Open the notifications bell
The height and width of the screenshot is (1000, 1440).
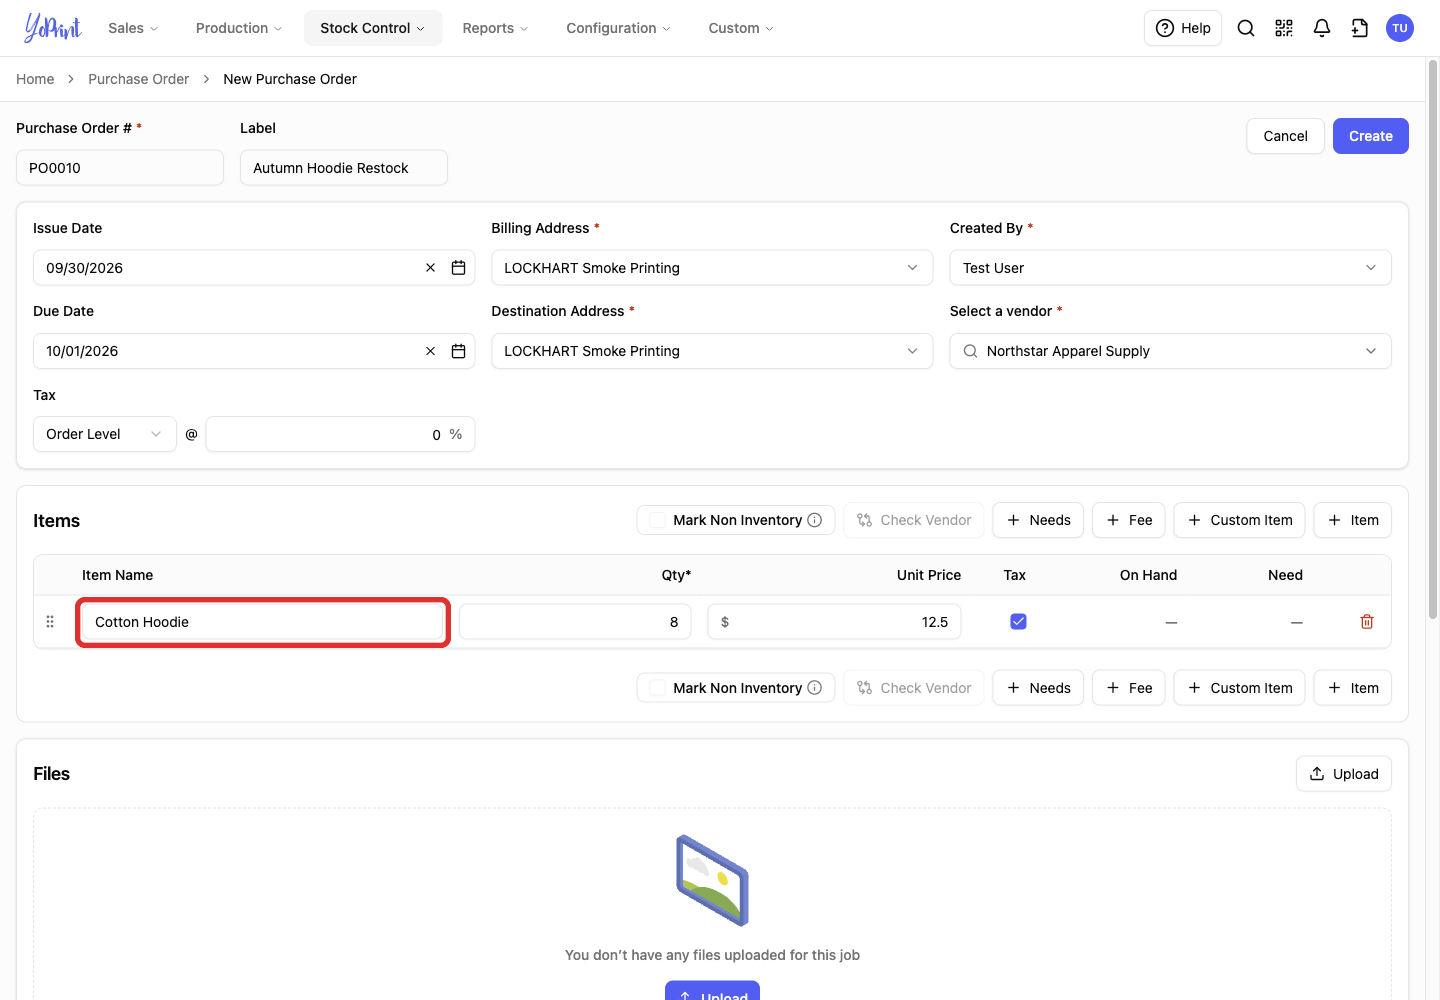[1322, 28]
